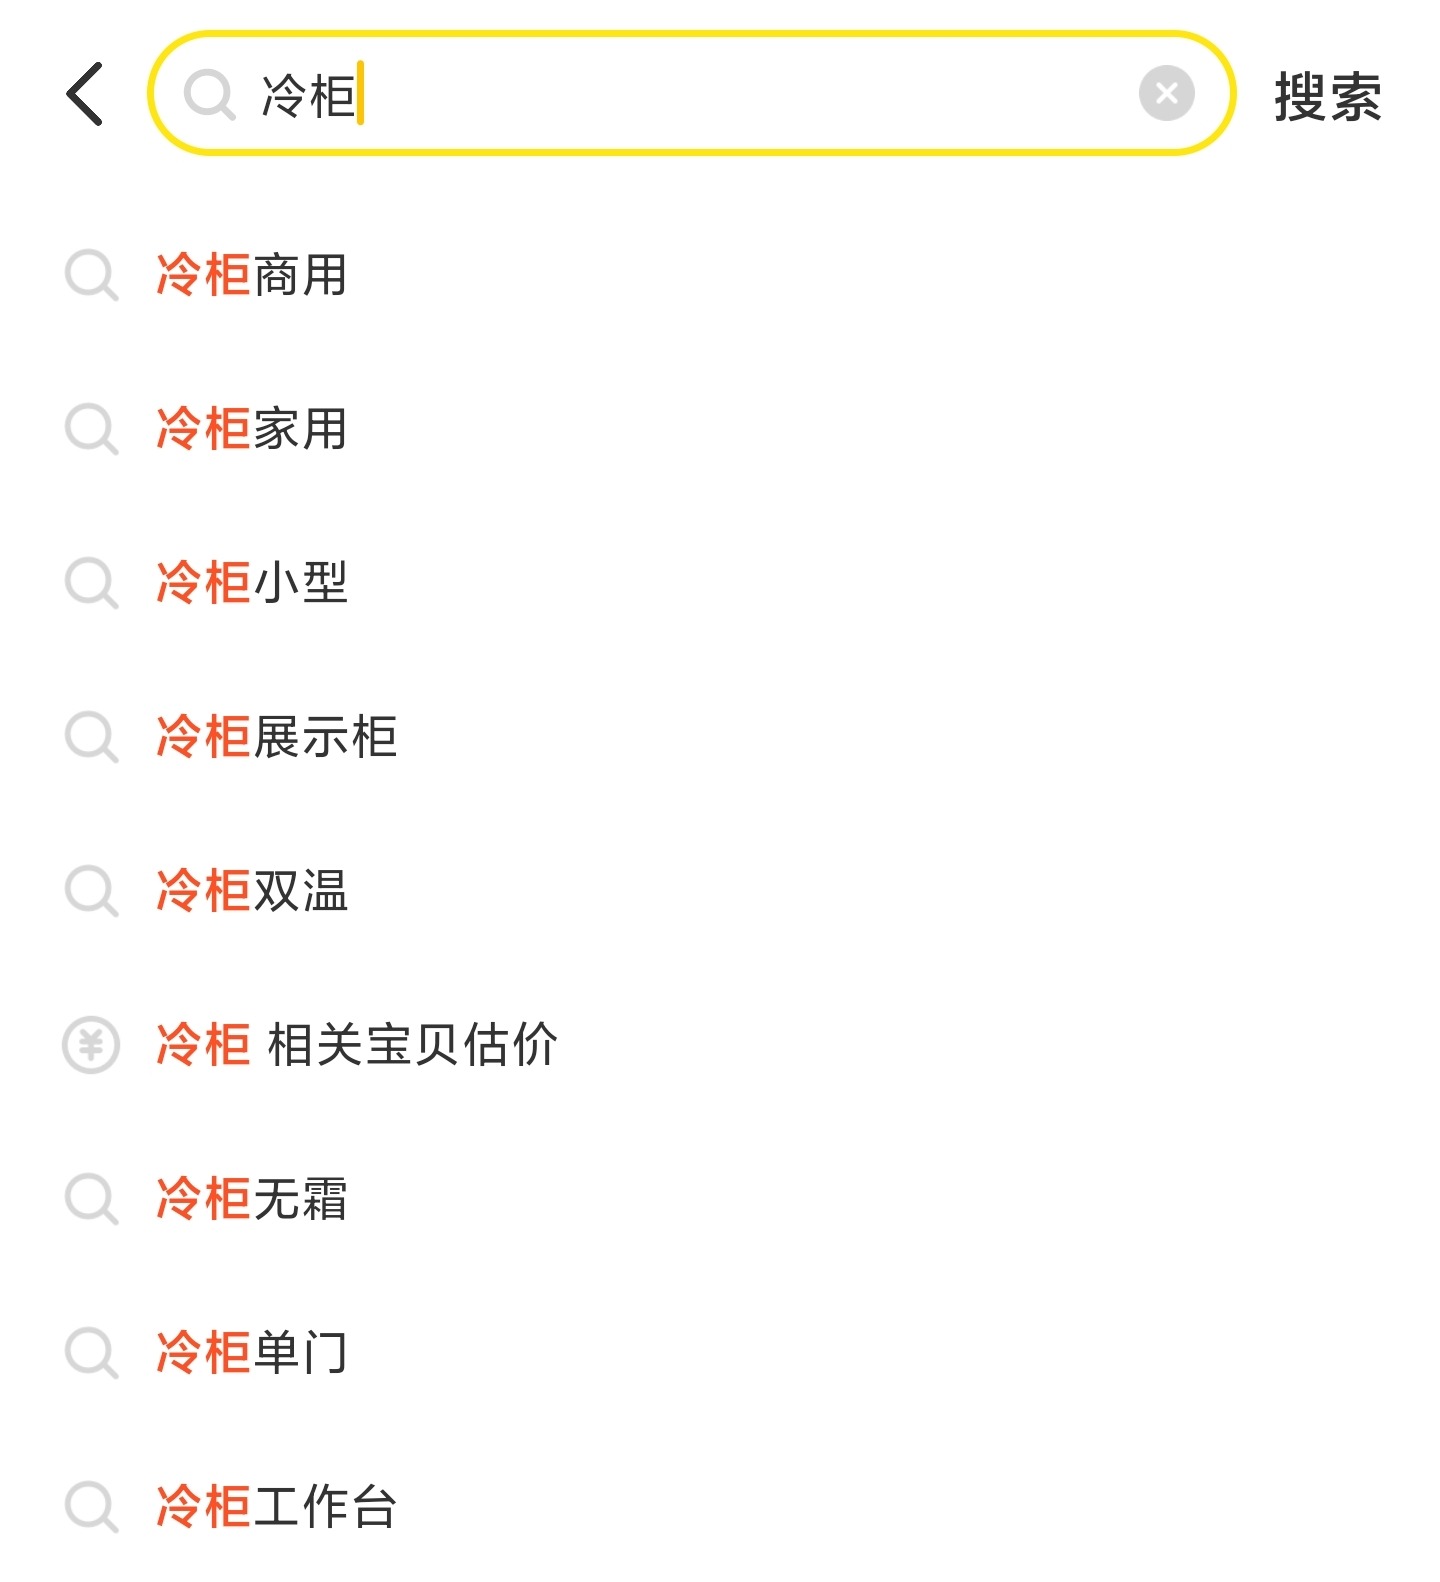Pick the 冷柜工作台 suggestion
The image size is (1440, 1582).
pyautogui.click(x=277, y=1507)
